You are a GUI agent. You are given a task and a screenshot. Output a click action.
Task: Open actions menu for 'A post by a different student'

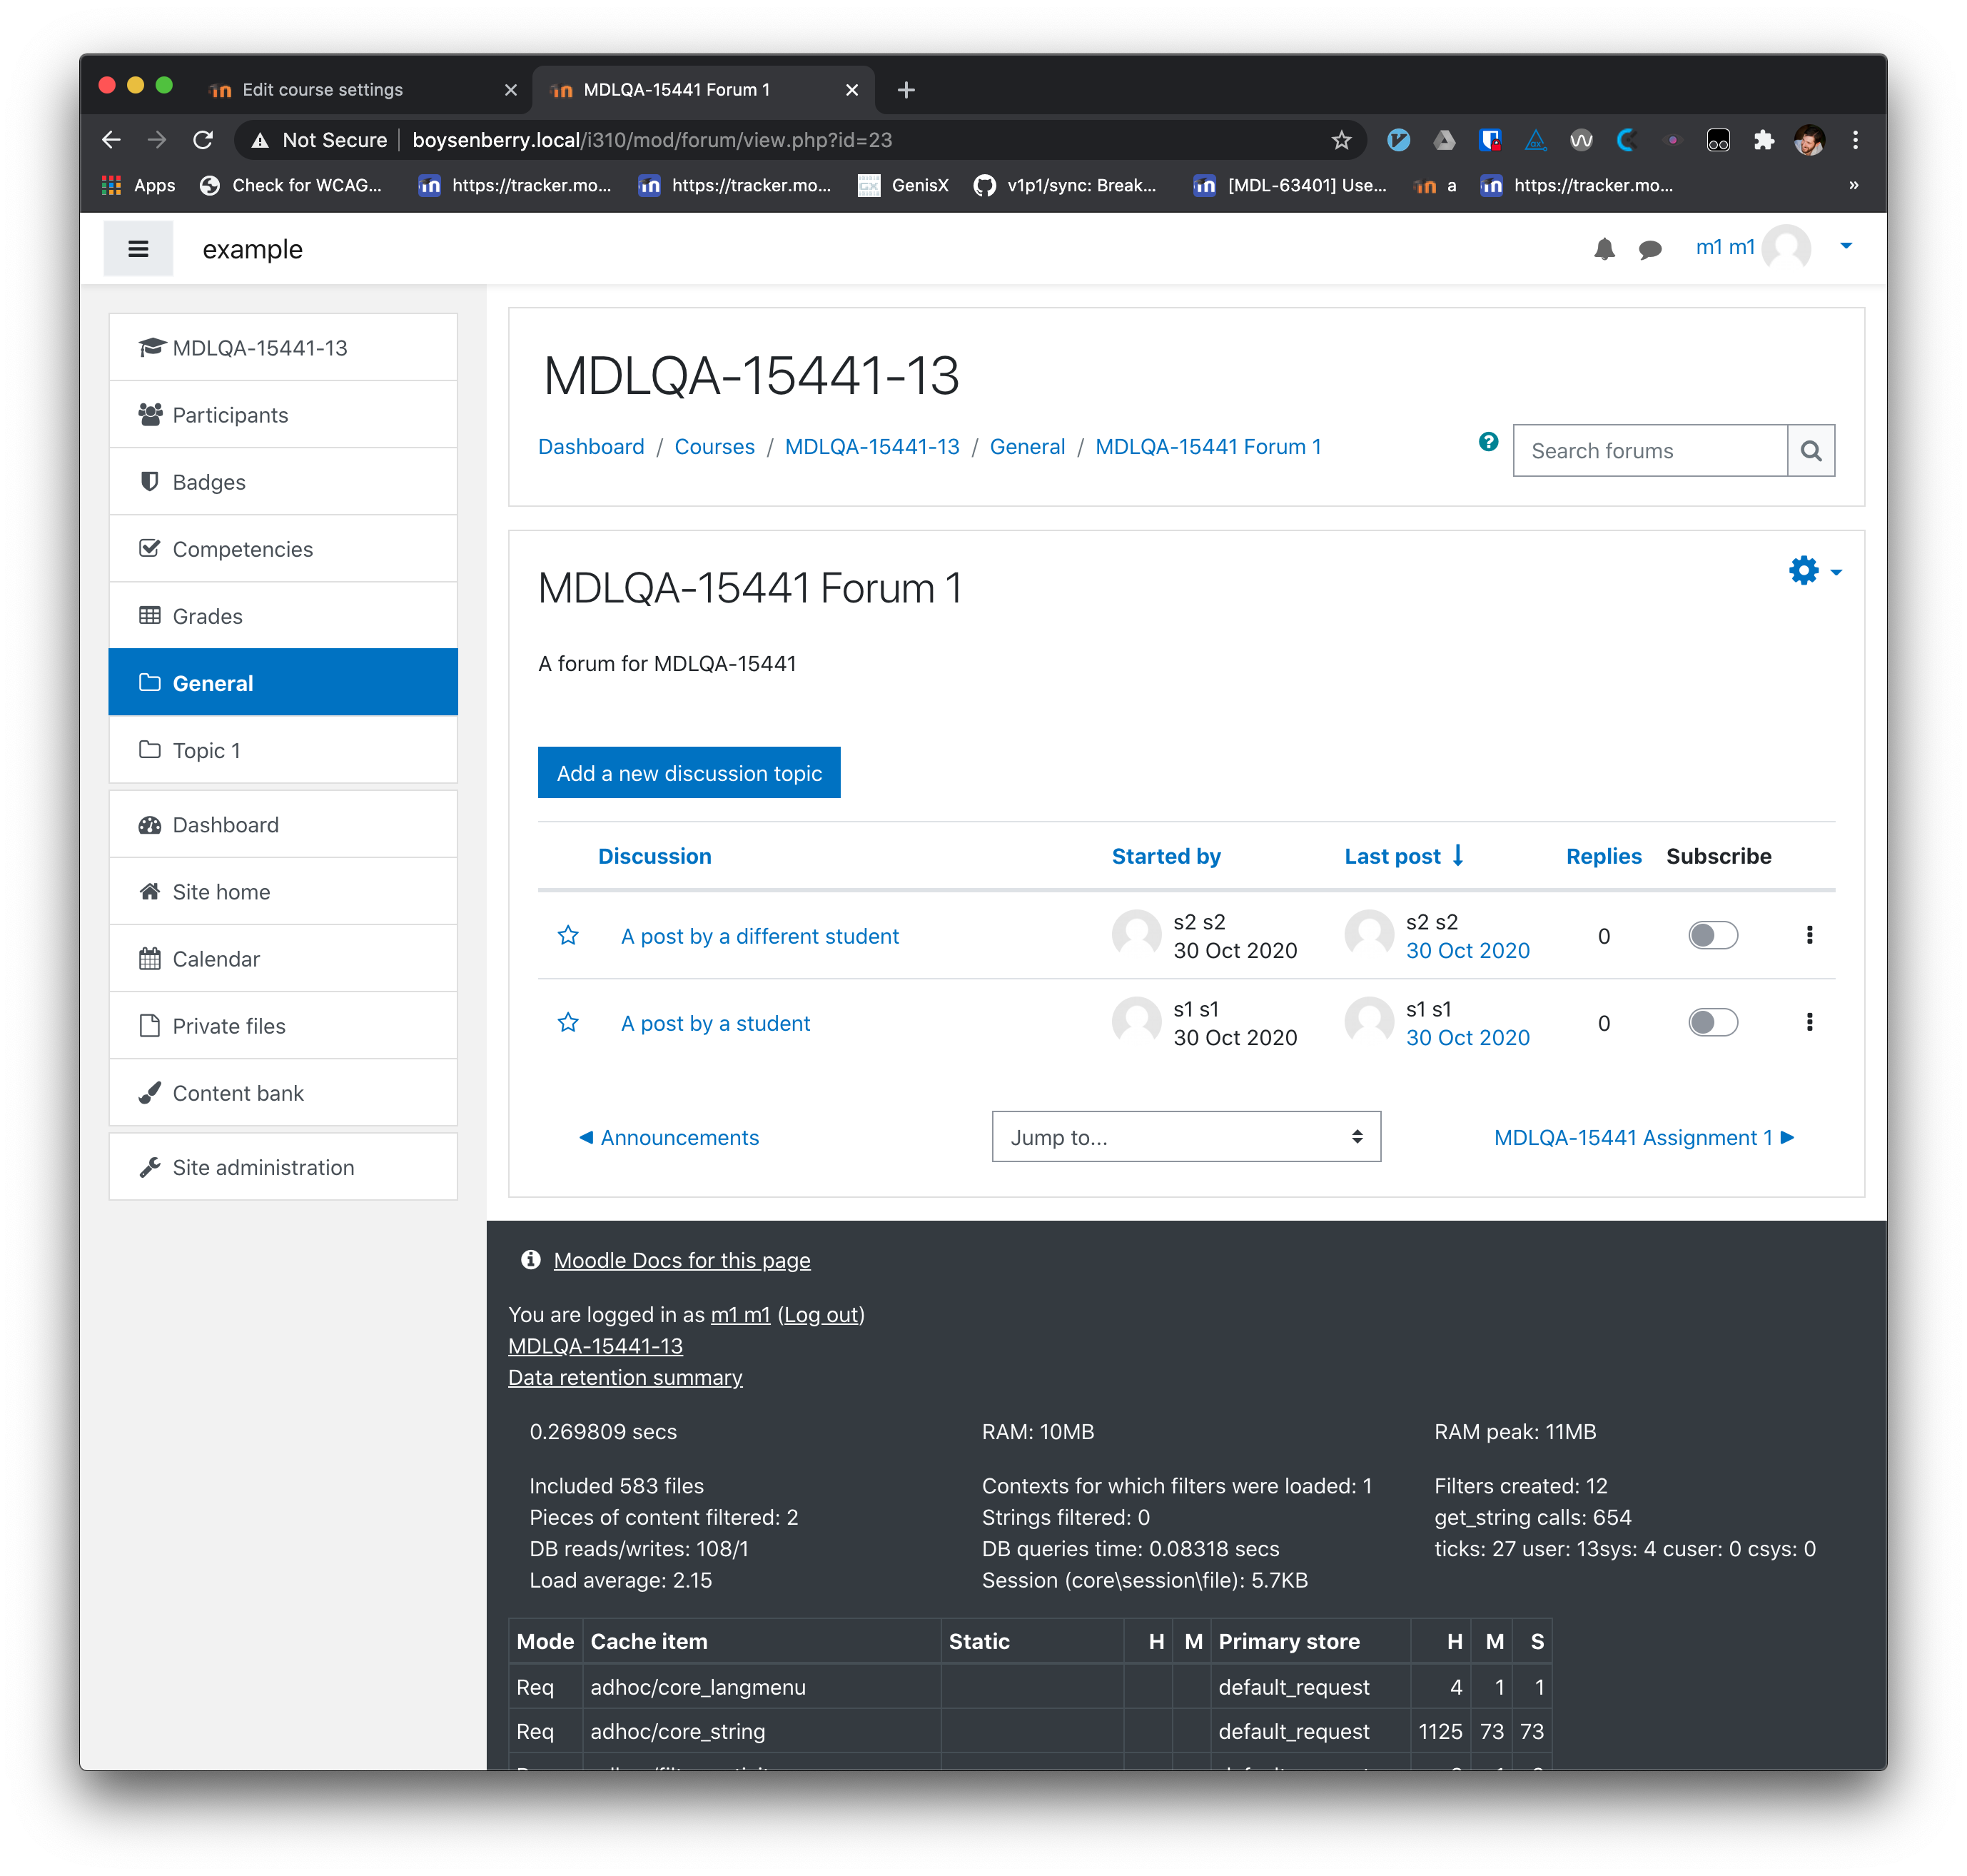coord(1808,936)
